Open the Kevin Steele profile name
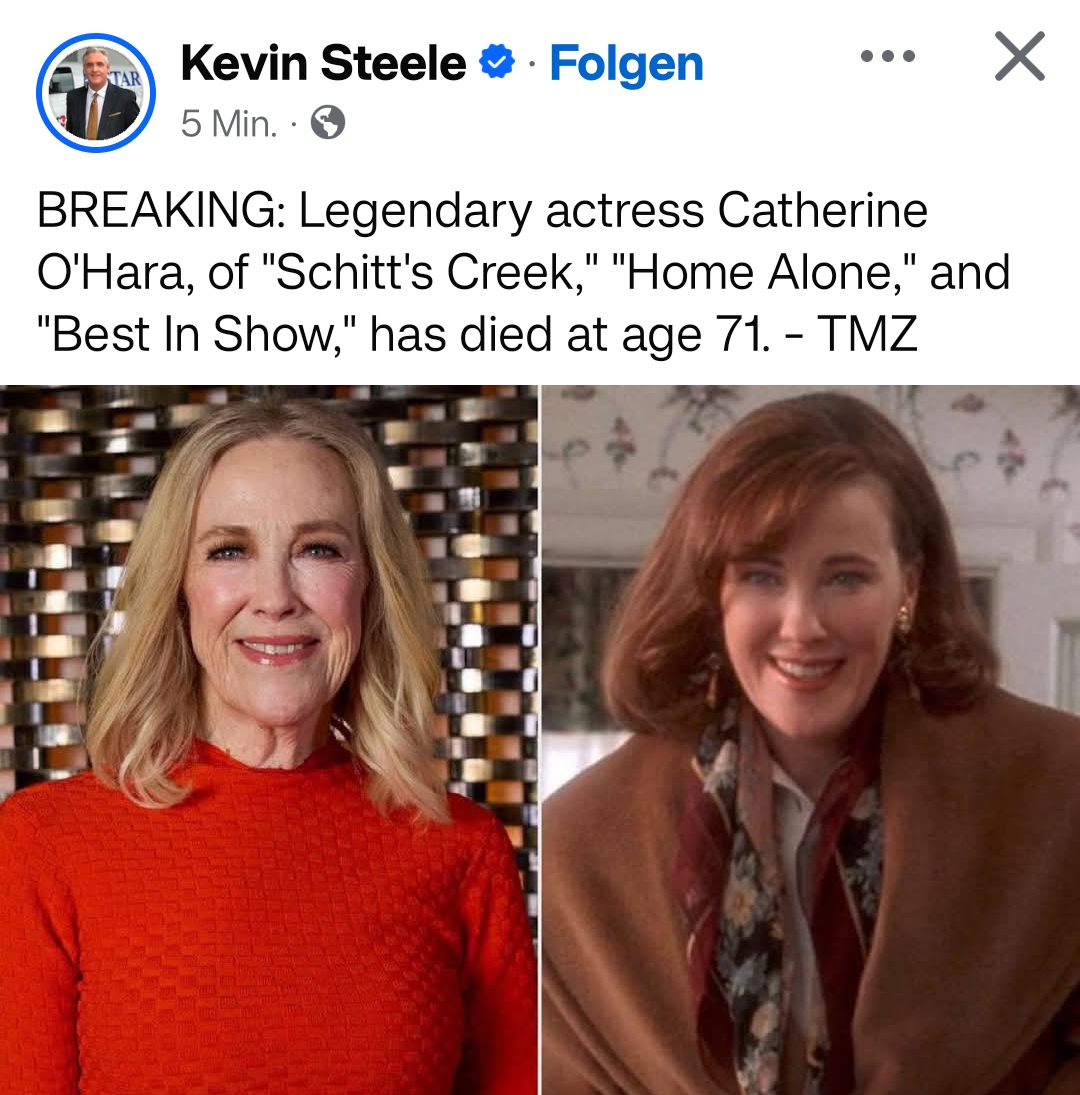Screen dimensions: 1080x1095 coord(323,62)
